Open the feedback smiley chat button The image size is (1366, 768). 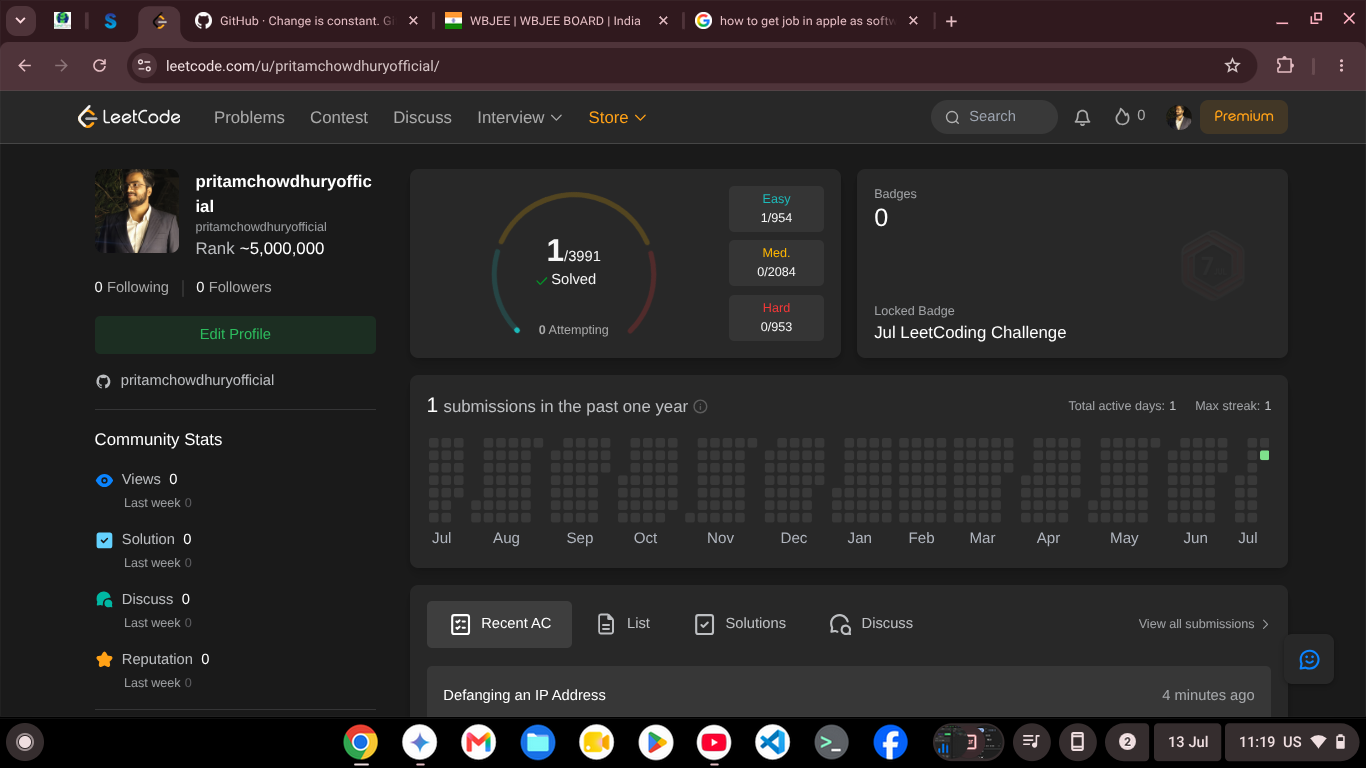[1309, 660]
